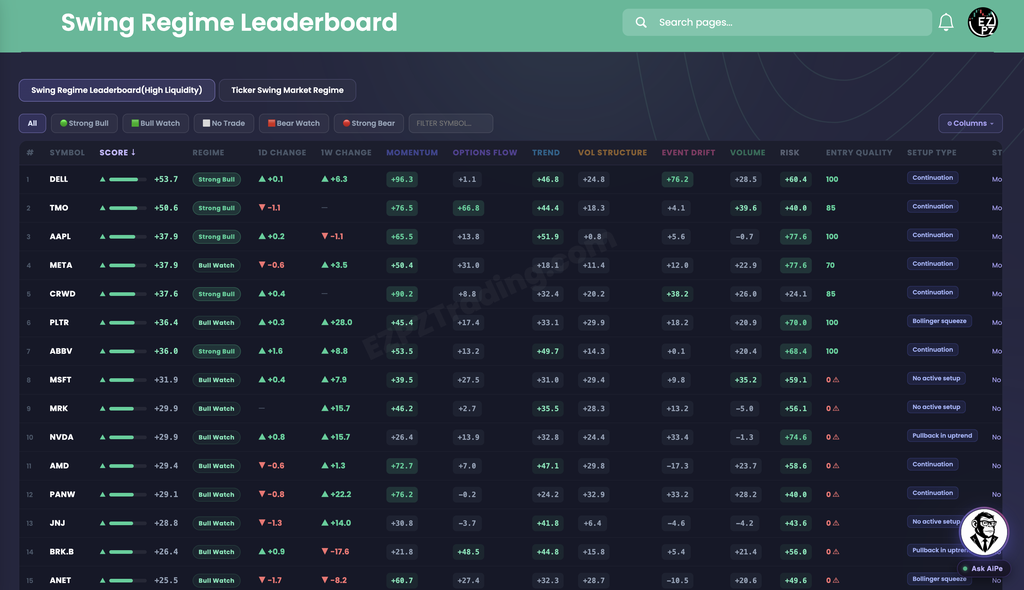The width and height of the screenshot is (1024, 590).
Task: Toggle the Strong Bull filter
Action: tap(84, 123)
